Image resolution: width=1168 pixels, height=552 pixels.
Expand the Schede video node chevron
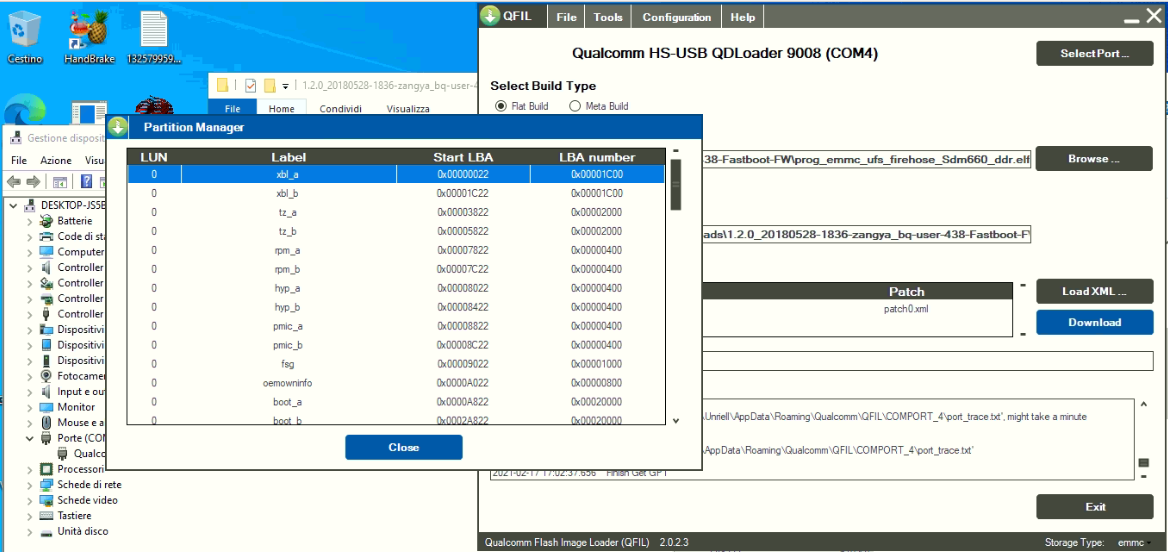click(29, 500)
